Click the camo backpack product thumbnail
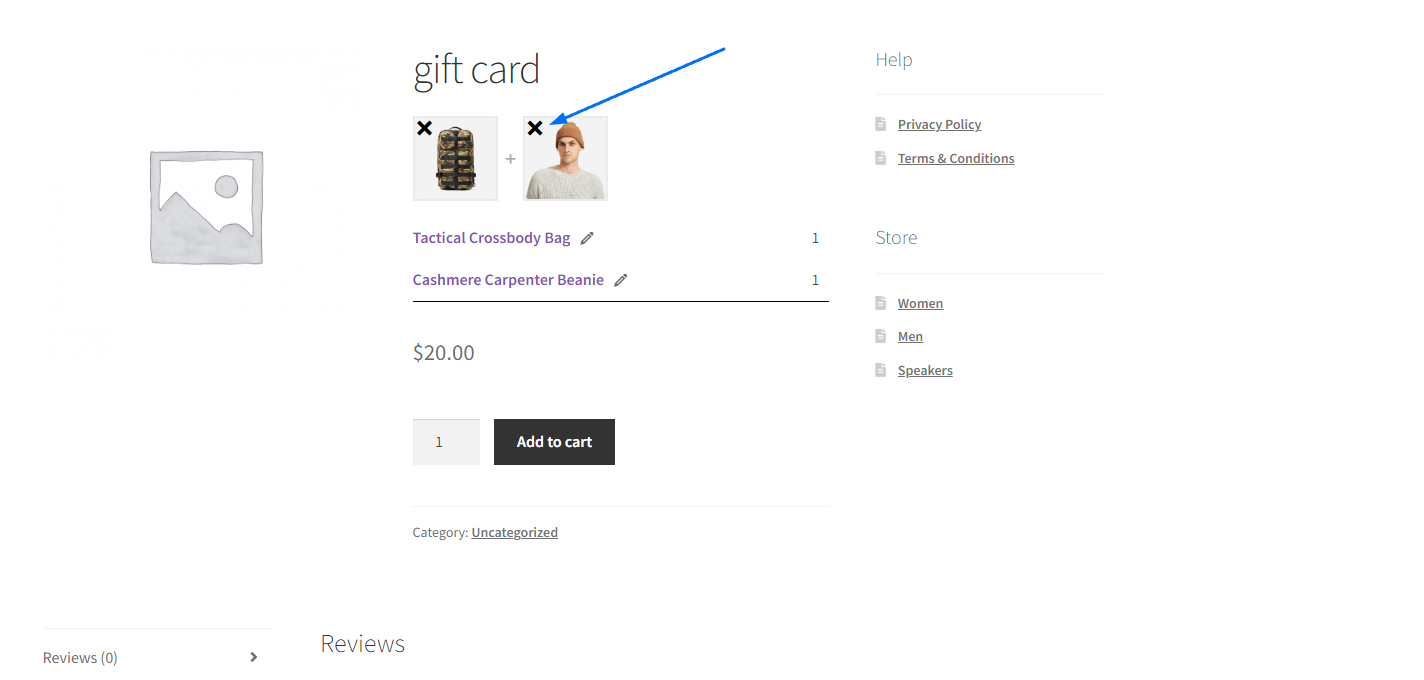 click(455, 158)
